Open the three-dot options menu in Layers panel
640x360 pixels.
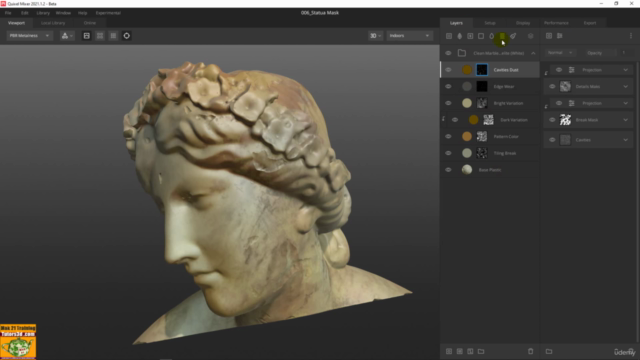point(631,36)
